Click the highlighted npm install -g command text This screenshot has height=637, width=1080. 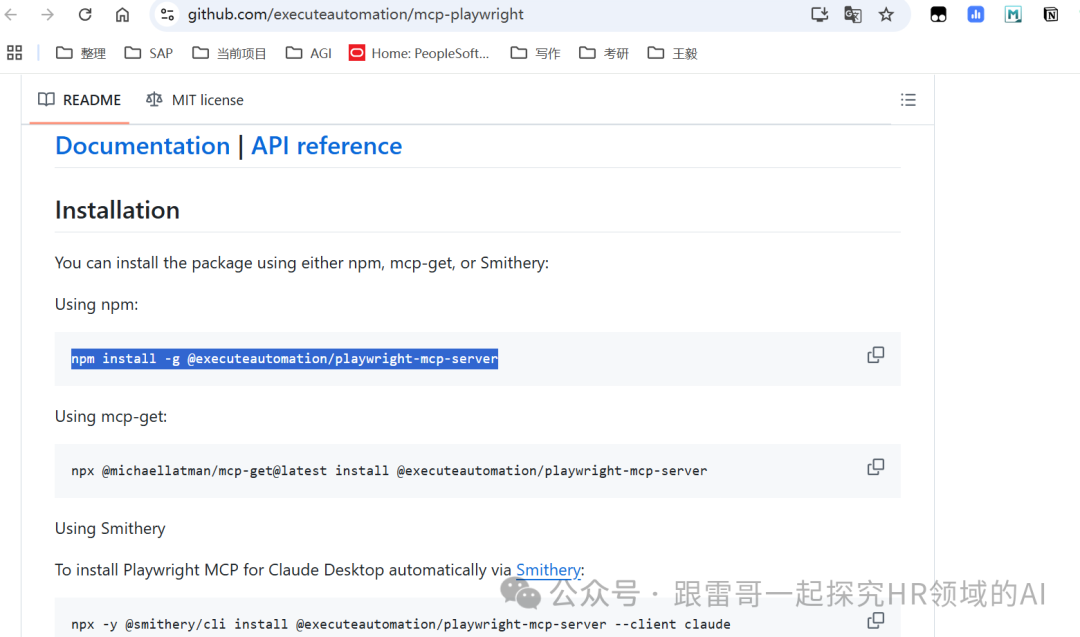tap(284, 359)
